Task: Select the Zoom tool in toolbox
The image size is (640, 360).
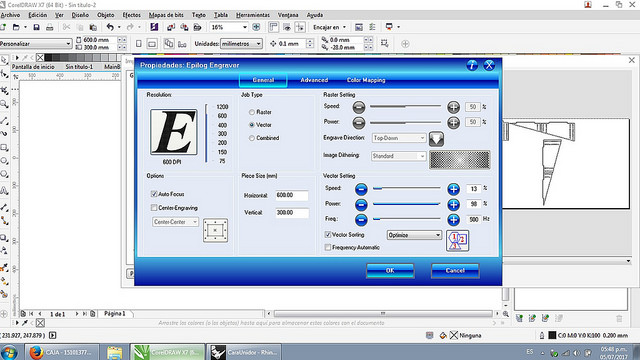Action: [x=4, y=104]
